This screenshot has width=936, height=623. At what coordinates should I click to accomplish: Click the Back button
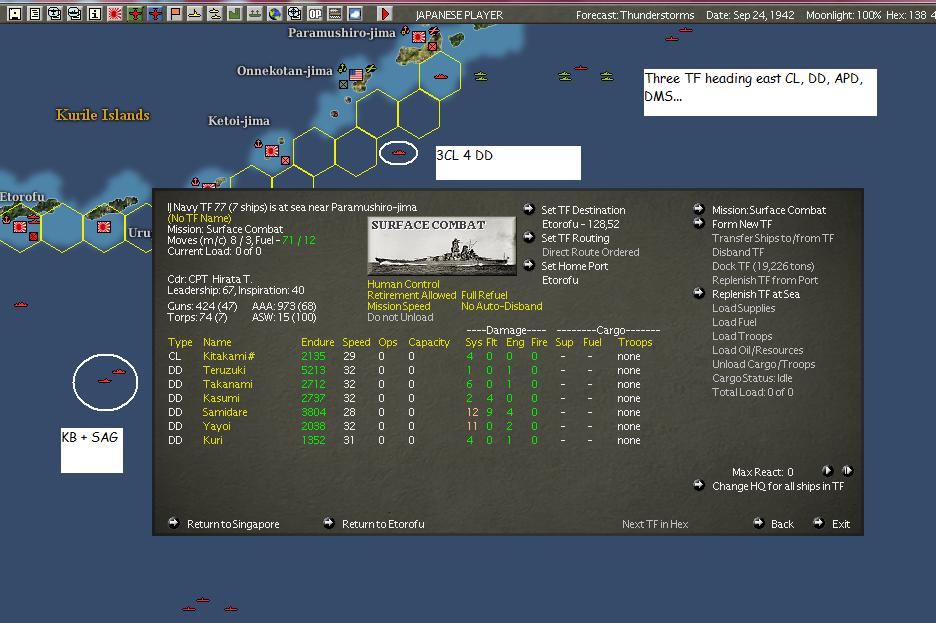pyautogui.click(x=782, y=524)
